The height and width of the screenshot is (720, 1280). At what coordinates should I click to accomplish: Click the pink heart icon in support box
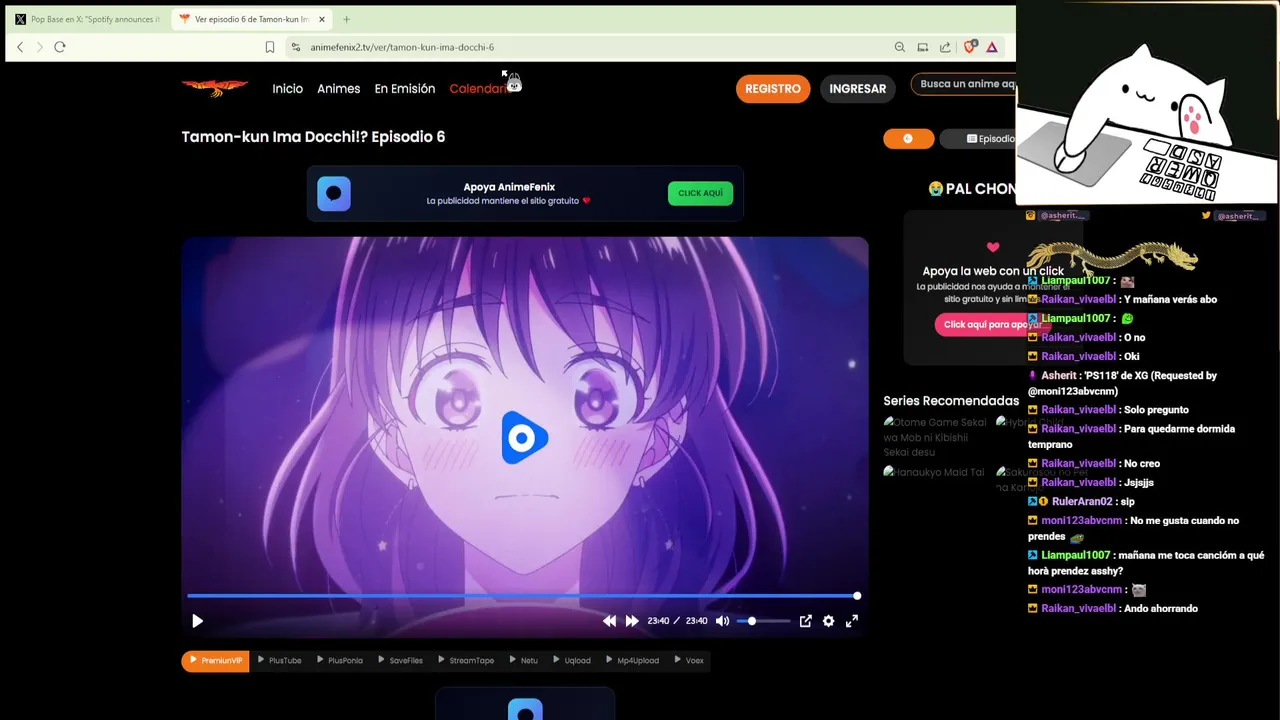pyautogui.click(x=993, y=247)
